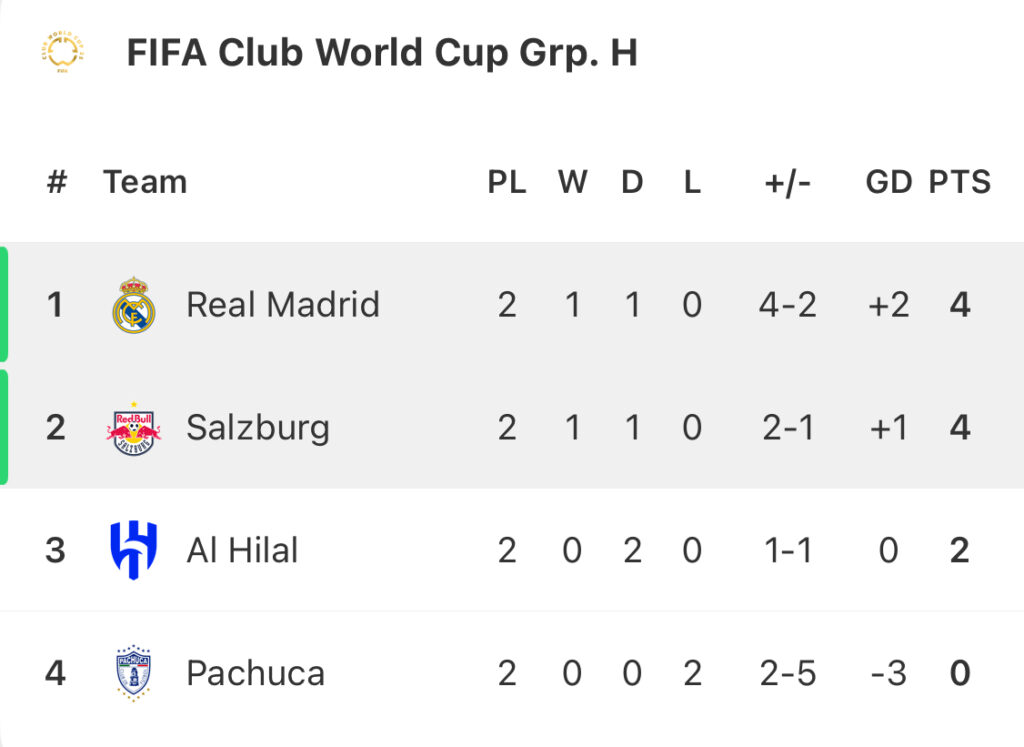Select Real Madrid's 4-2 goals record

click(x=788, y=305)
